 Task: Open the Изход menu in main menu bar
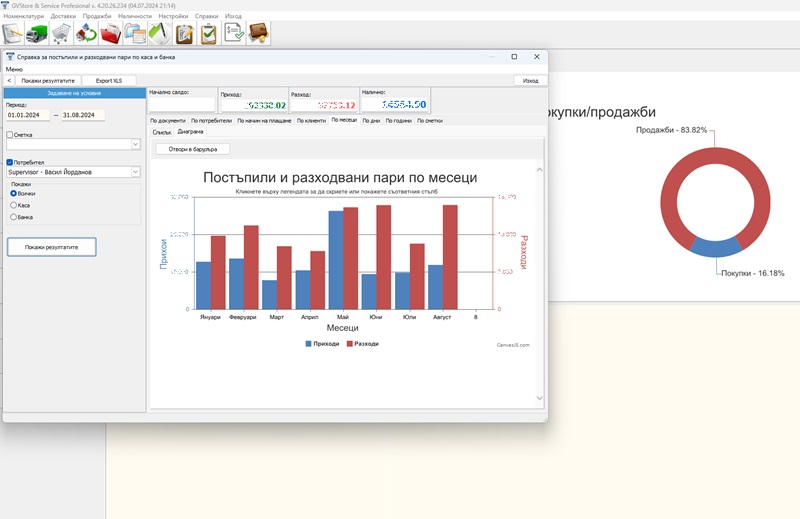coord(233,16)
